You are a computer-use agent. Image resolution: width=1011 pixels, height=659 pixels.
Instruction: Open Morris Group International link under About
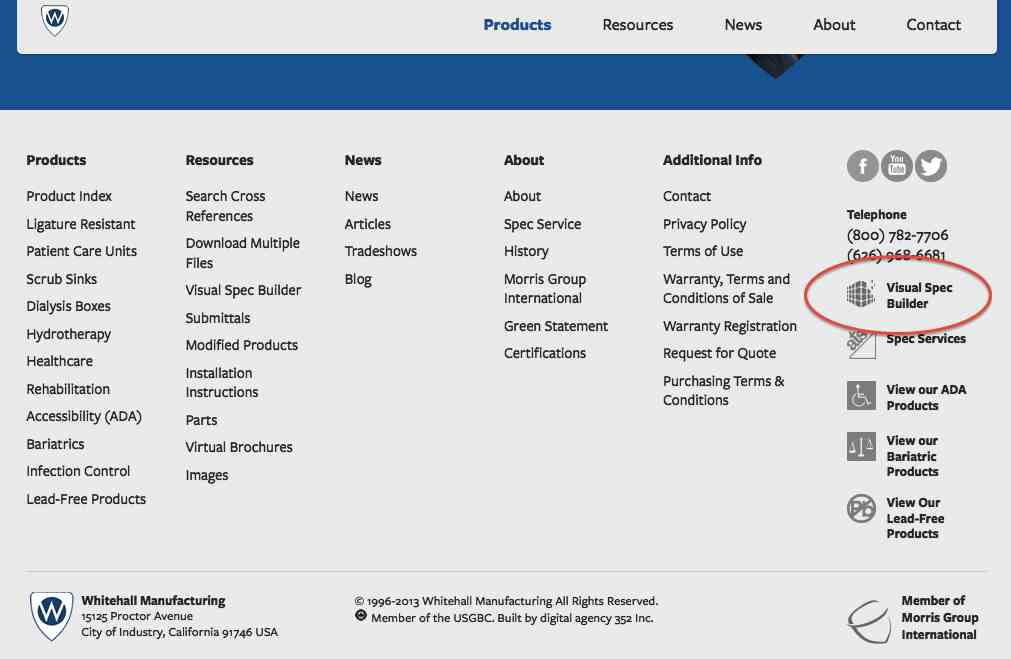click(x=545, y=289)
